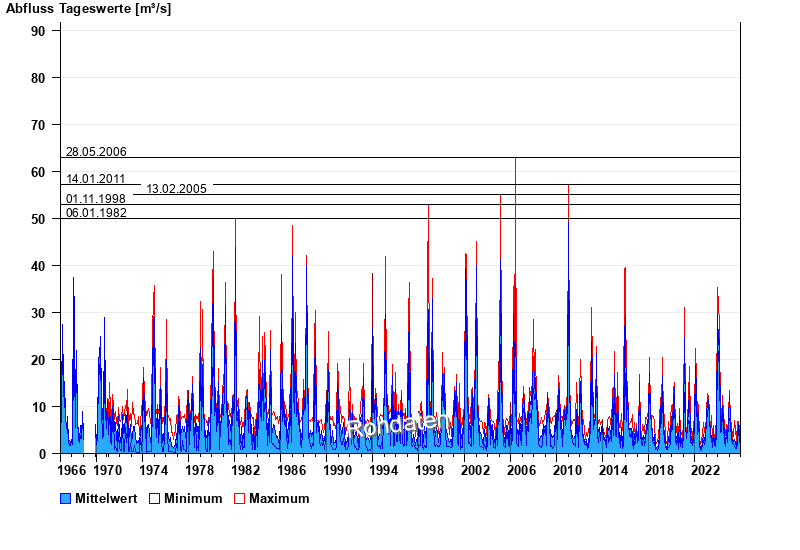Viewport: 800px width, 550px height.
Task: Click the 28.05.2006 peak date label
Action: [x=96, y=152]
